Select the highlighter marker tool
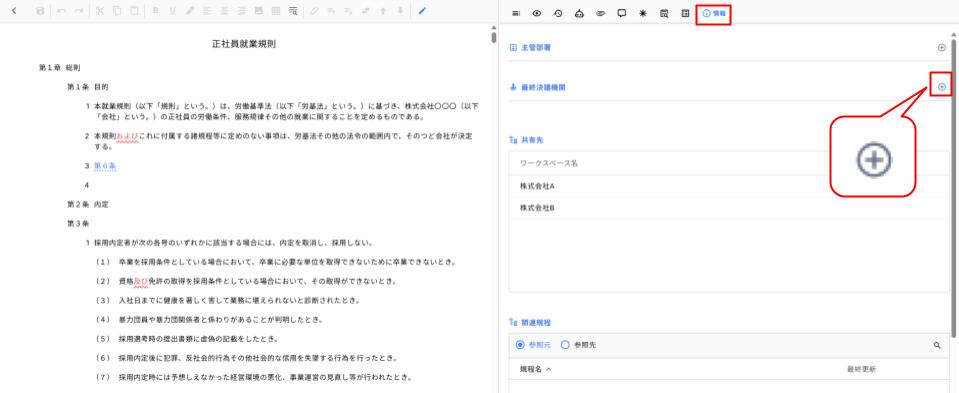 pos(190,11)
